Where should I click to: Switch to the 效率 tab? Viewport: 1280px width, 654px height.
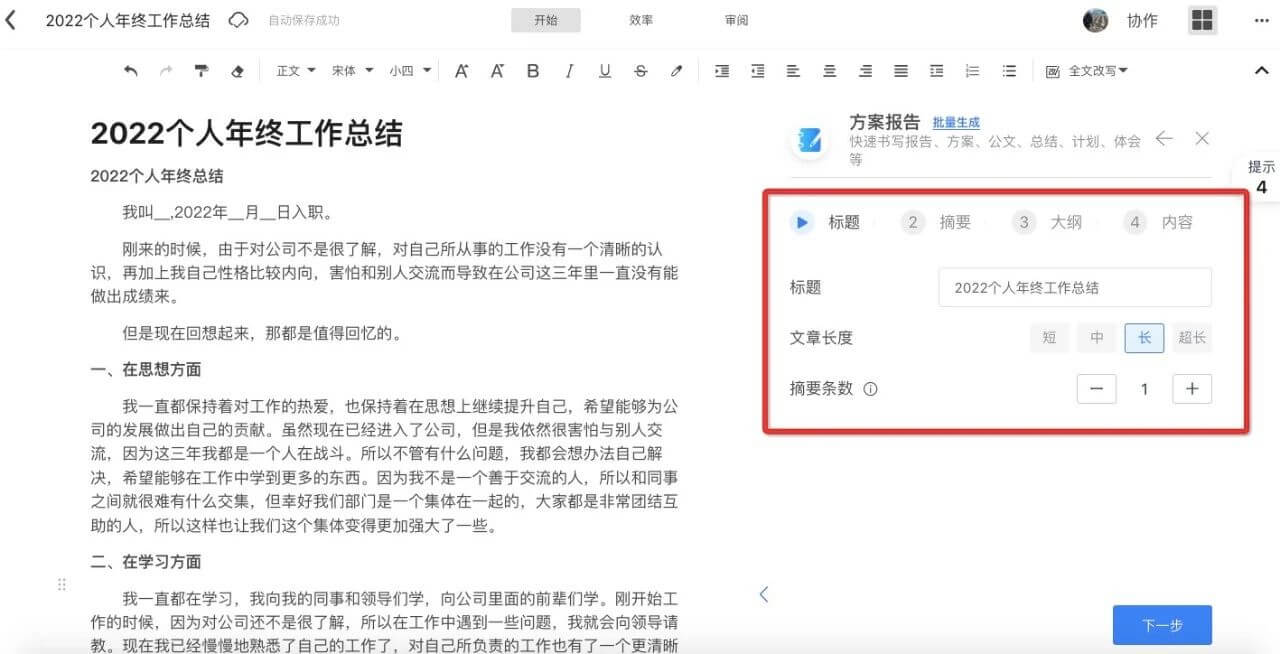point(641,20)
